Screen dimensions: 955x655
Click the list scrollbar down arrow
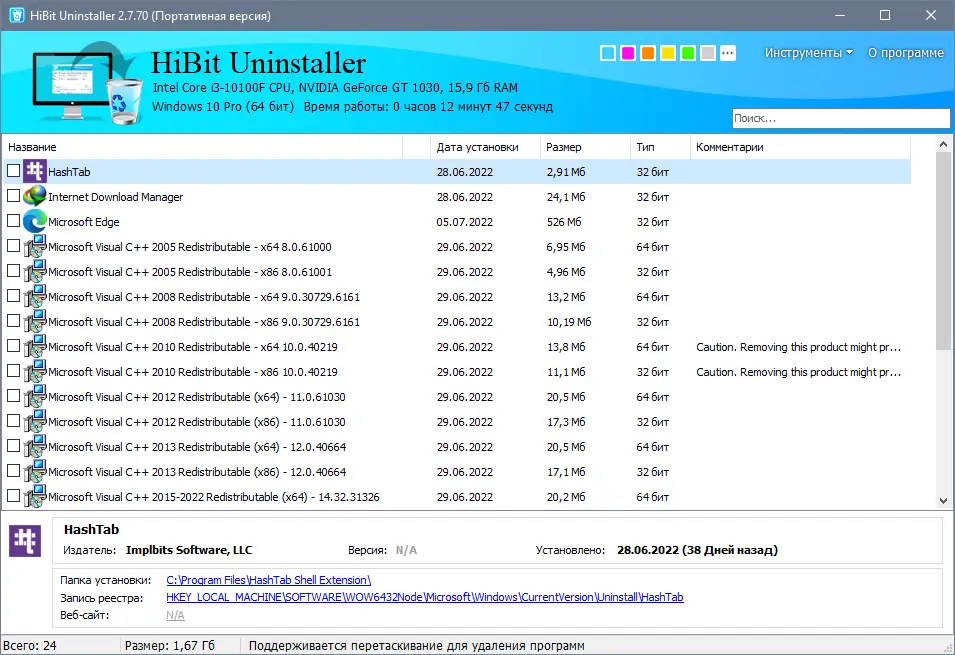point(943,501)
